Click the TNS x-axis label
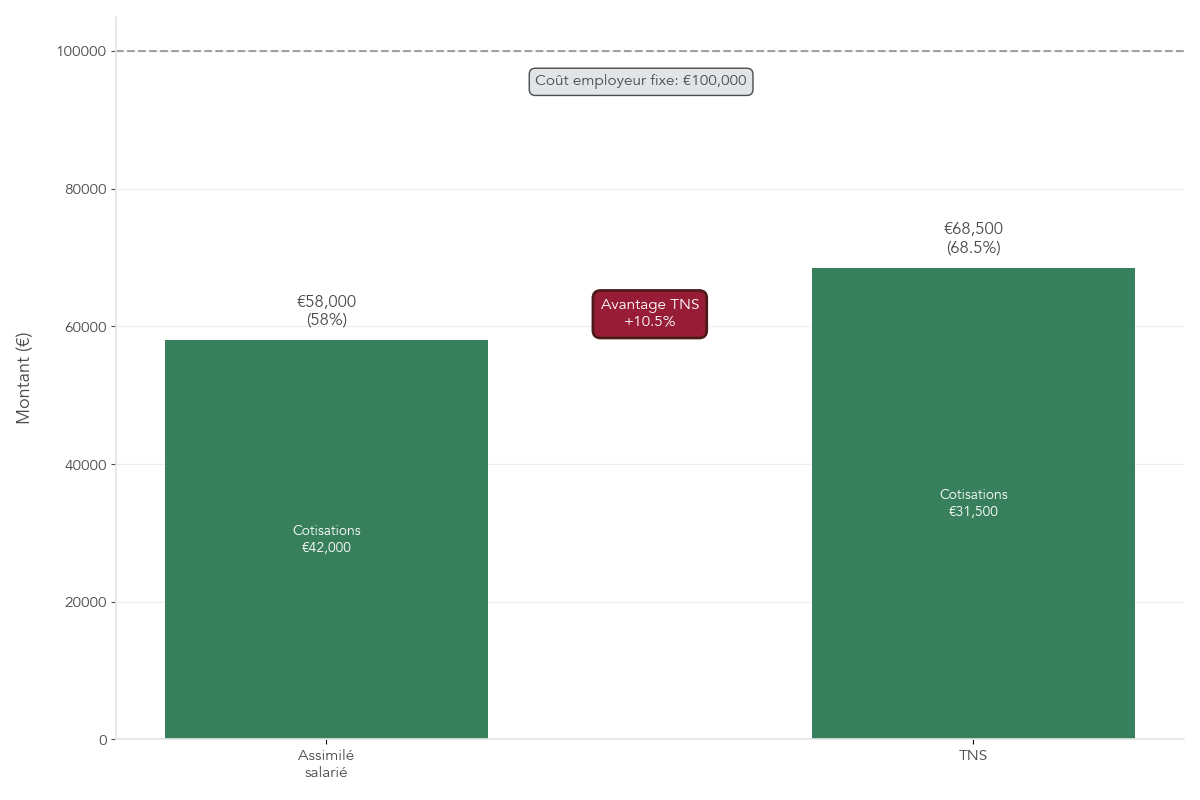 973,756
